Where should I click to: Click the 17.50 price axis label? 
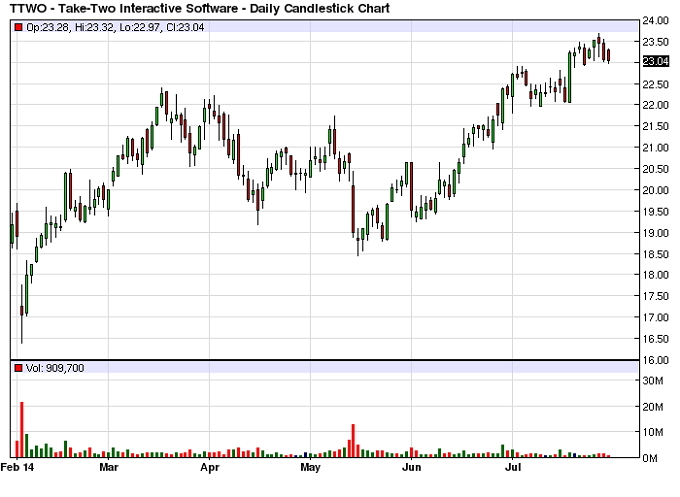tap(655, 296)
